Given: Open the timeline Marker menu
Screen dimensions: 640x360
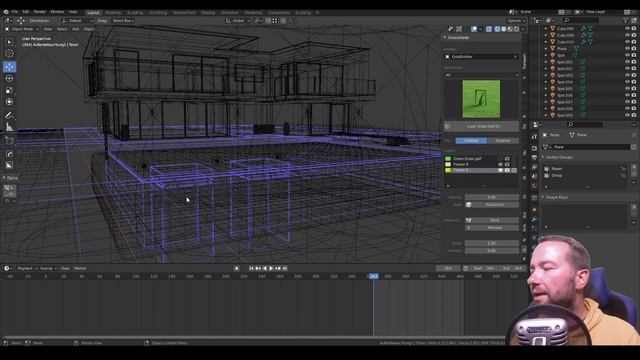Looking at the screenshot, I should 80,268.
